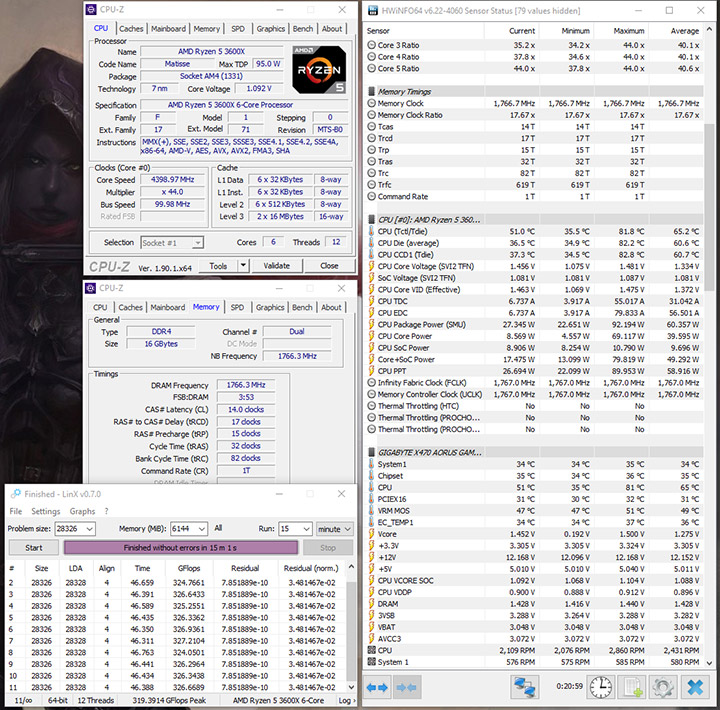Click the expand columns arrows icon in HWiNFO
720x710 pixels.
[x=377, y=688]
